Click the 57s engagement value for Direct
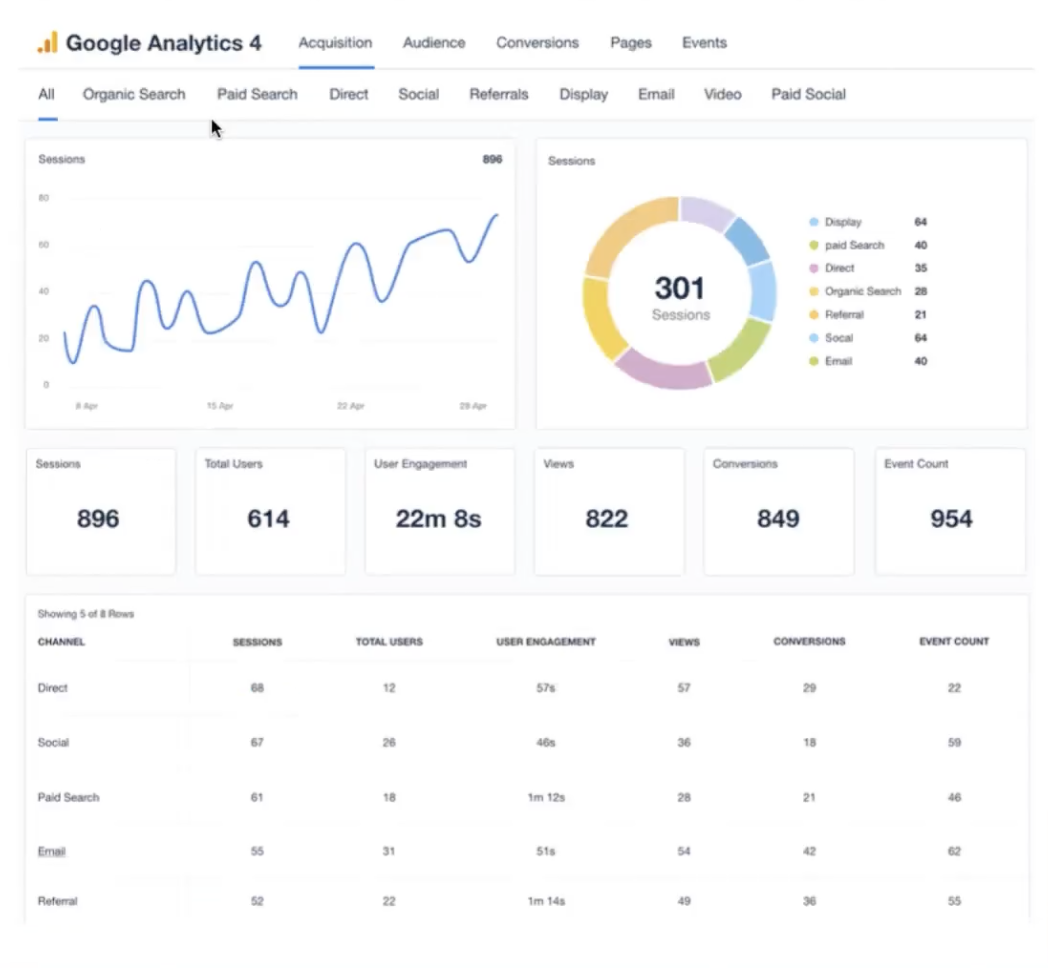 [x=546, y=688]
